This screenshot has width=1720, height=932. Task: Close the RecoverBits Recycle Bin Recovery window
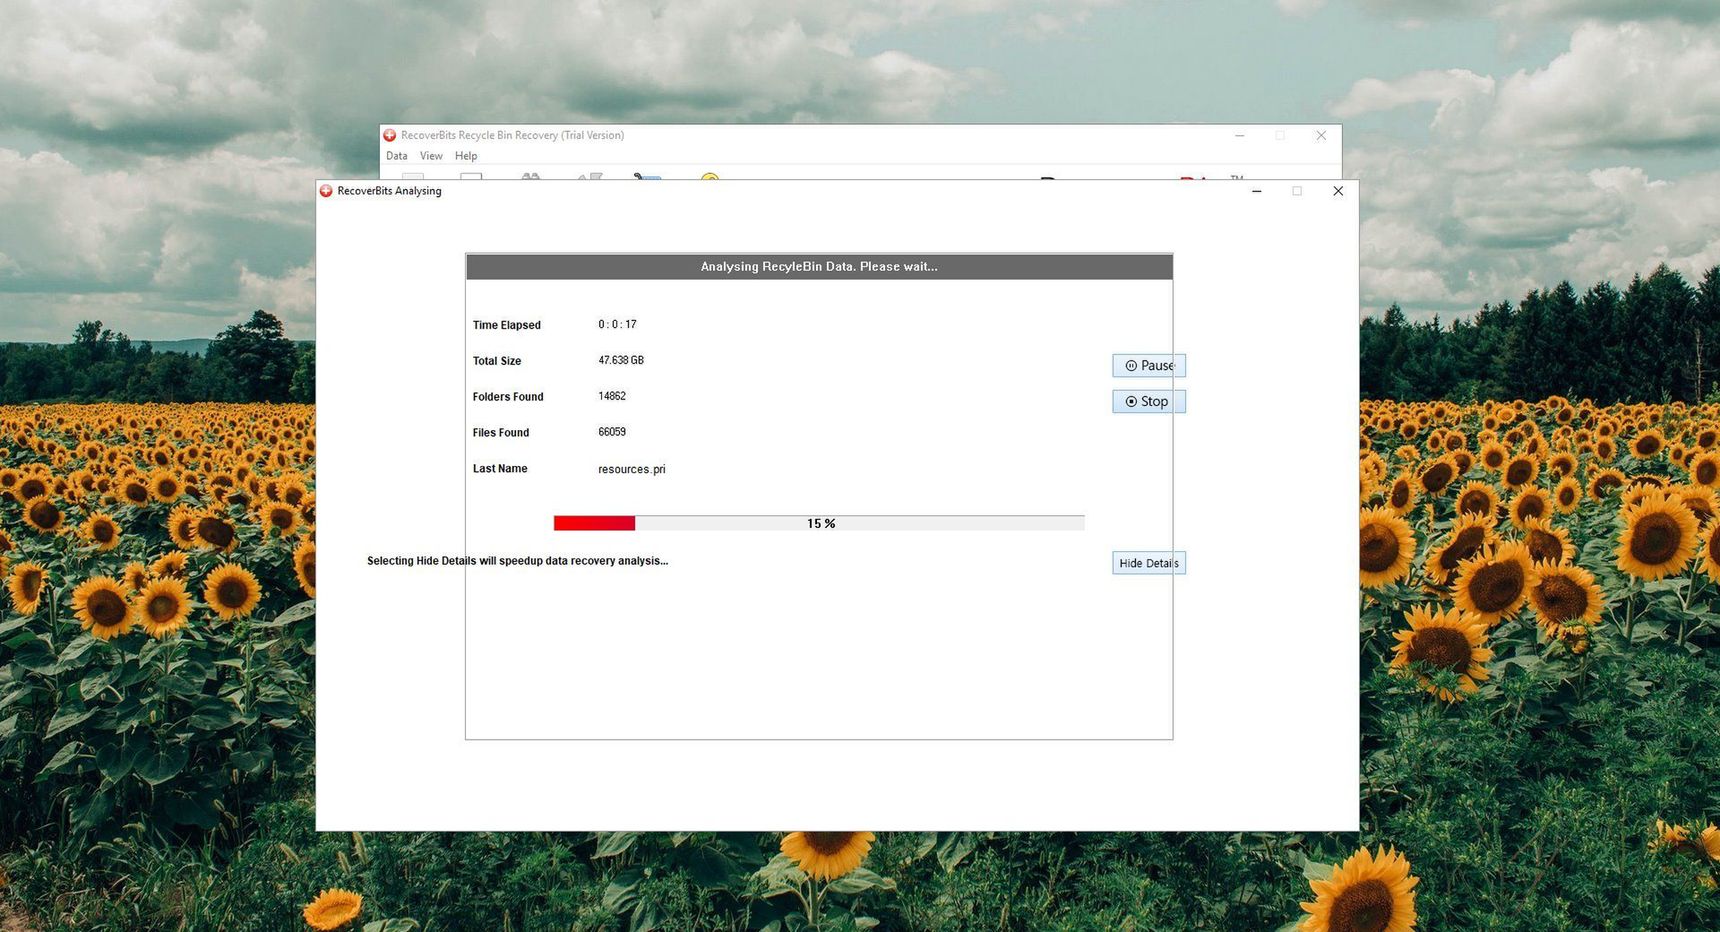1321,135
